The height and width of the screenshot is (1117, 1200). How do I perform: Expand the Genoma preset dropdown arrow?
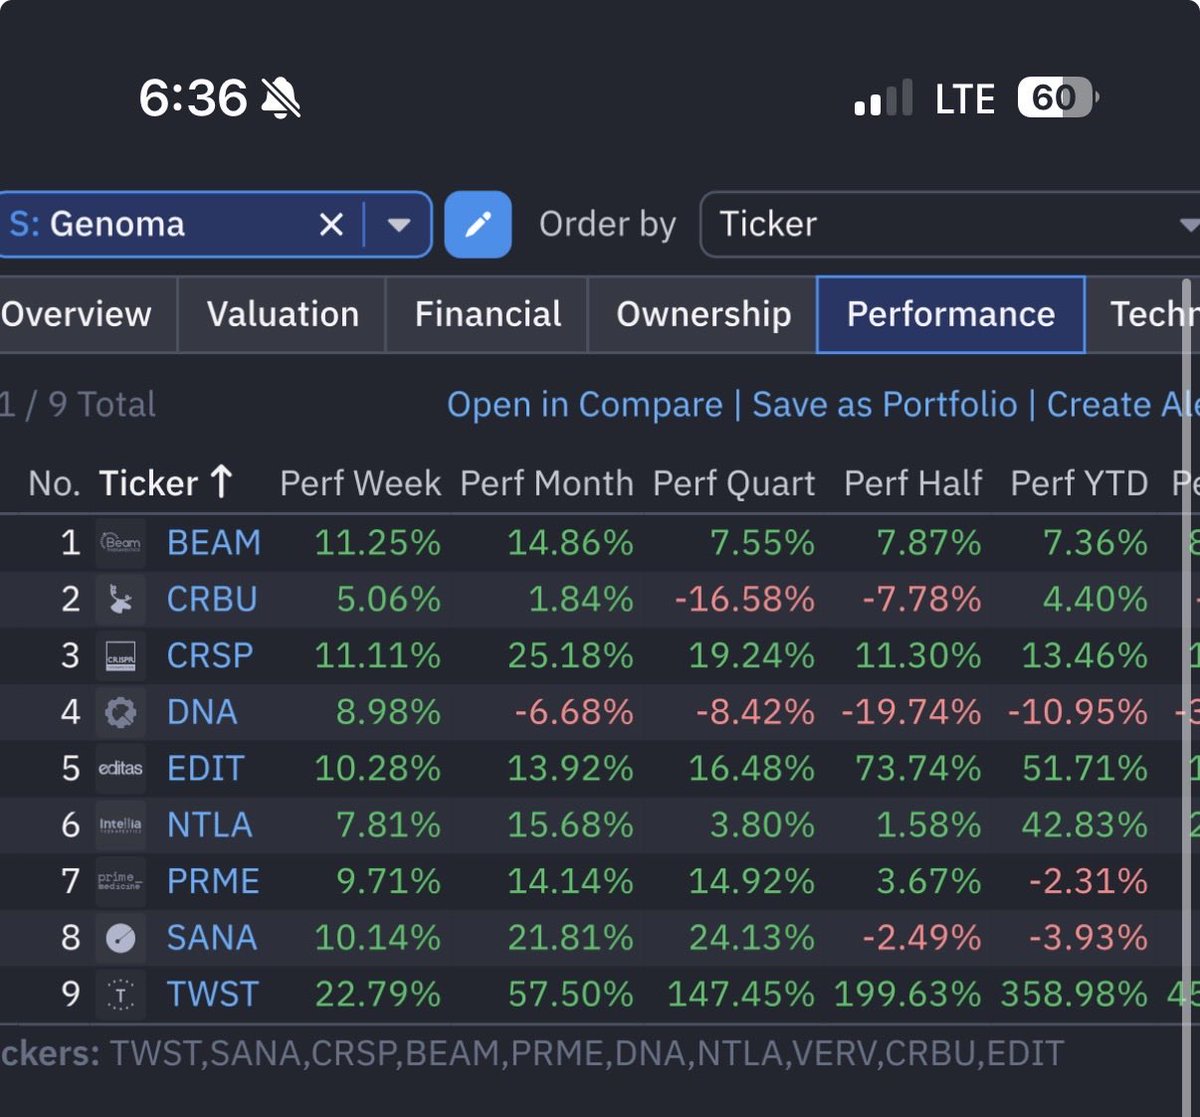pos(399,224)
